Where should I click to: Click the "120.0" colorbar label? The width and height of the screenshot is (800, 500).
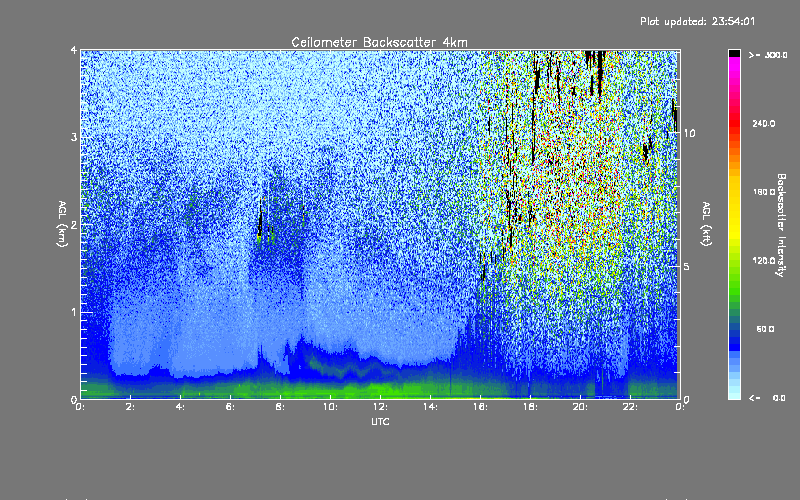[x=764, y=261]
